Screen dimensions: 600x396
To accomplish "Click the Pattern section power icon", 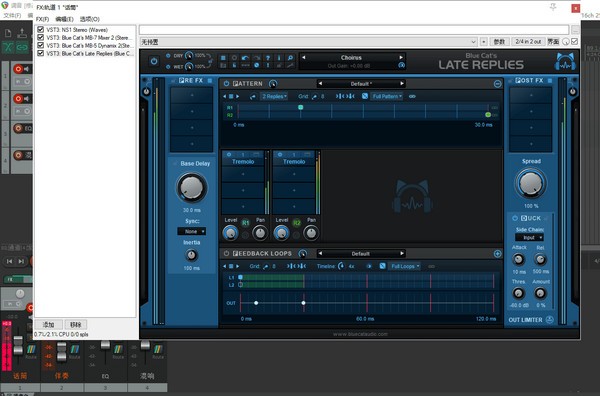I will tap(226, 83).
